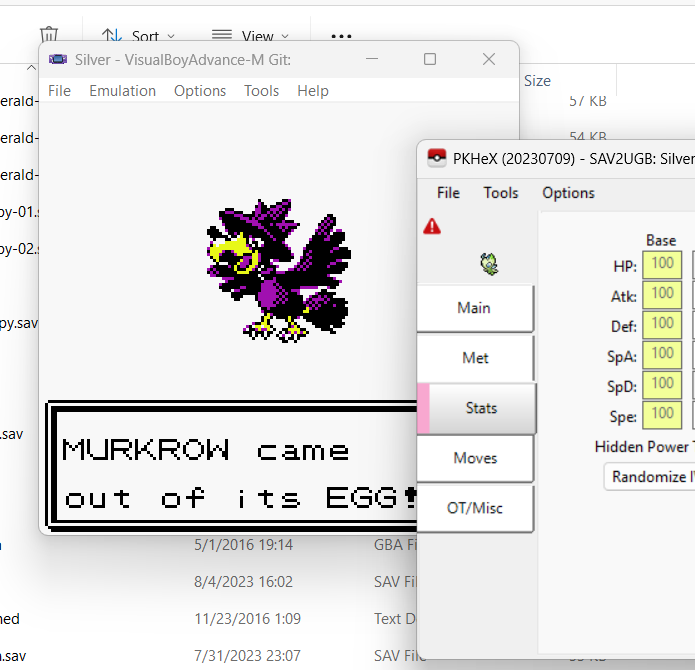Viewport: 695px width, 670px height.
Task: Click the Celebi sprite icon in PKHeX
Action: tap(489, 264)
